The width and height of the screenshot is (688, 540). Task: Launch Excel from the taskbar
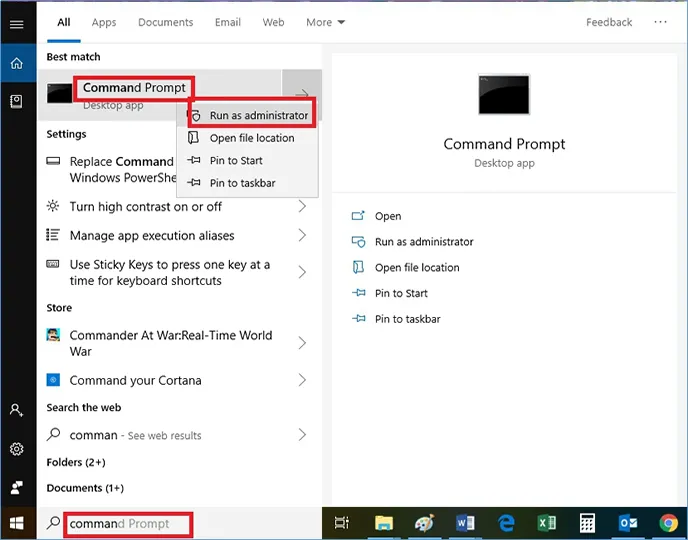click(547, 523)
